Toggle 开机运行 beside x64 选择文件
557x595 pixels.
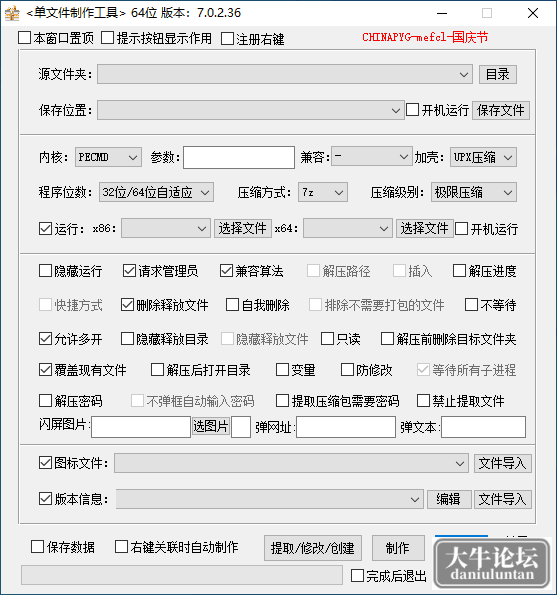point(461,229)
